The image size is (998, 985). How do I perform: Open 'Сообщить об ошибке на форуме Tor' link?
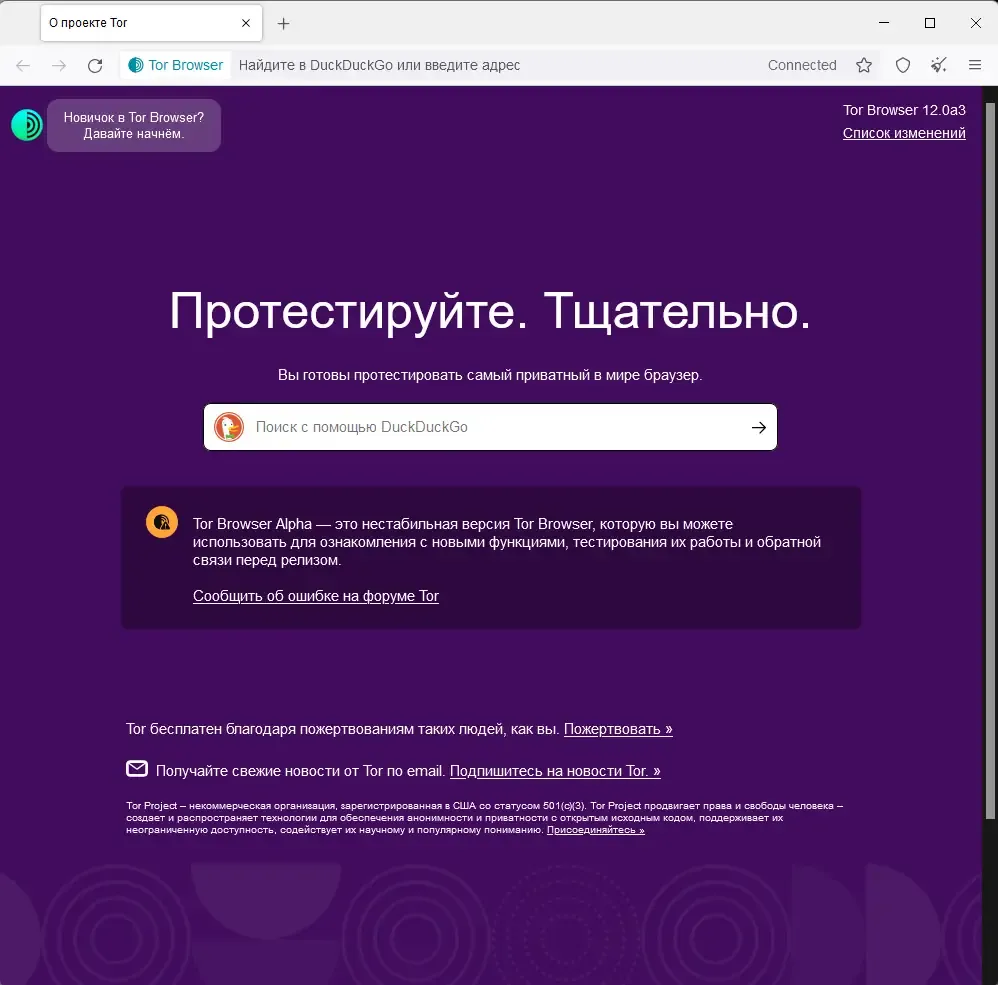point(316,596)
